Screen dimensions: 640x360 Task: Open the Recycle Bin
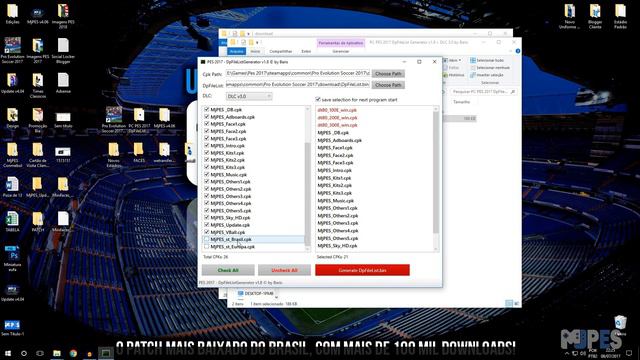[620, 324]
